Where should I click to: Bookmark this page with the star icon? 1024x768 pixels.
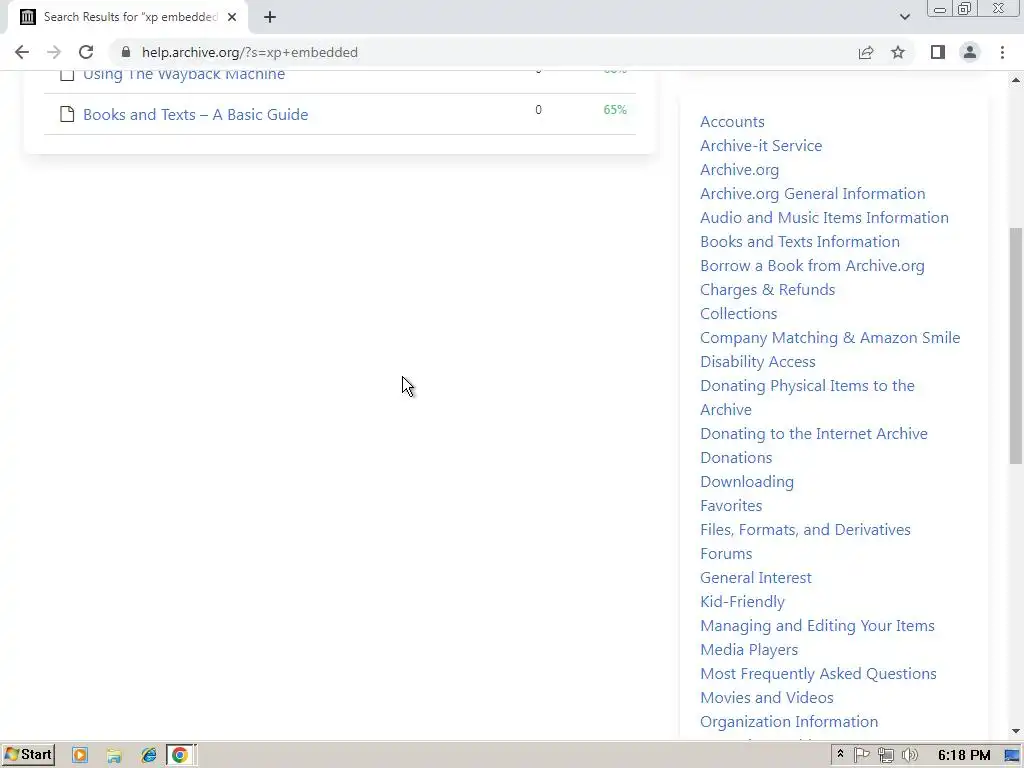[898, 52]
